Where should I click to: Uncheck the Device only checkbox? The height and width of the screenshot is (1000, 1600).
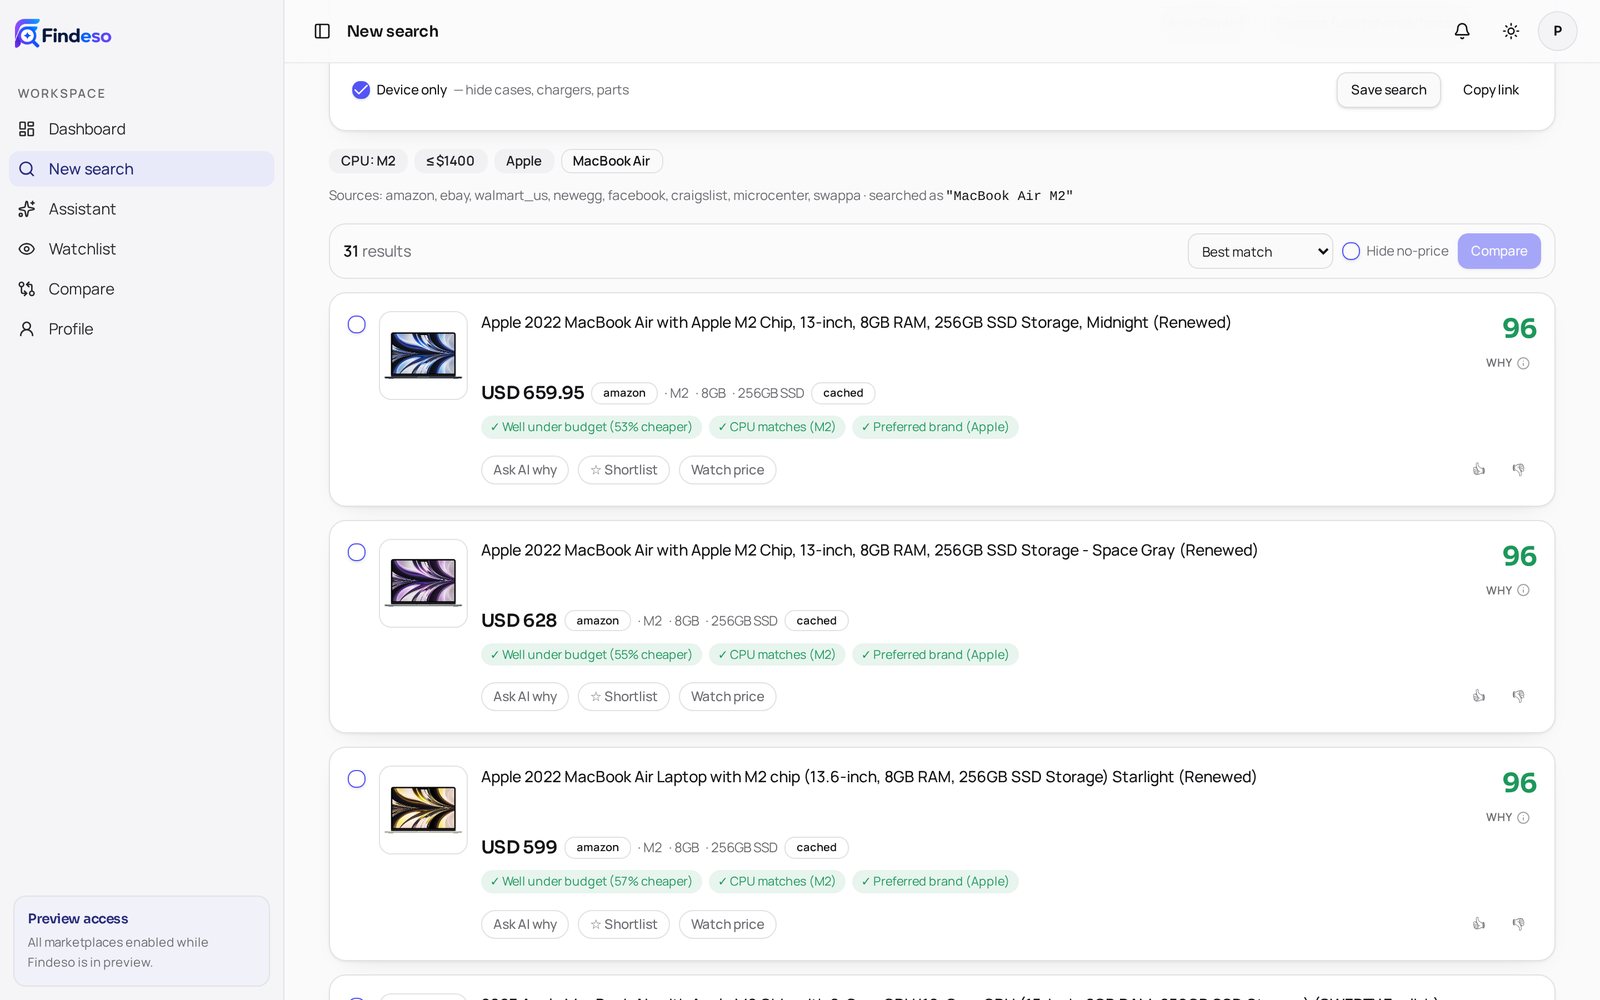pyautogui.click(x=361, y=90)
